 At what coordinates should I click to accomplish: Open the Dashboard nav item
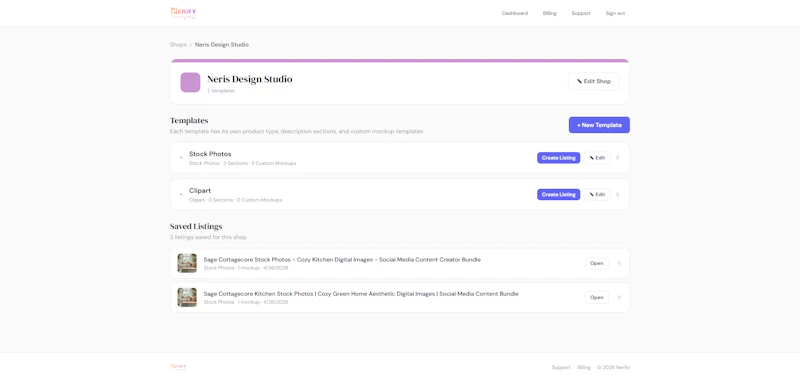click(515, 13)
